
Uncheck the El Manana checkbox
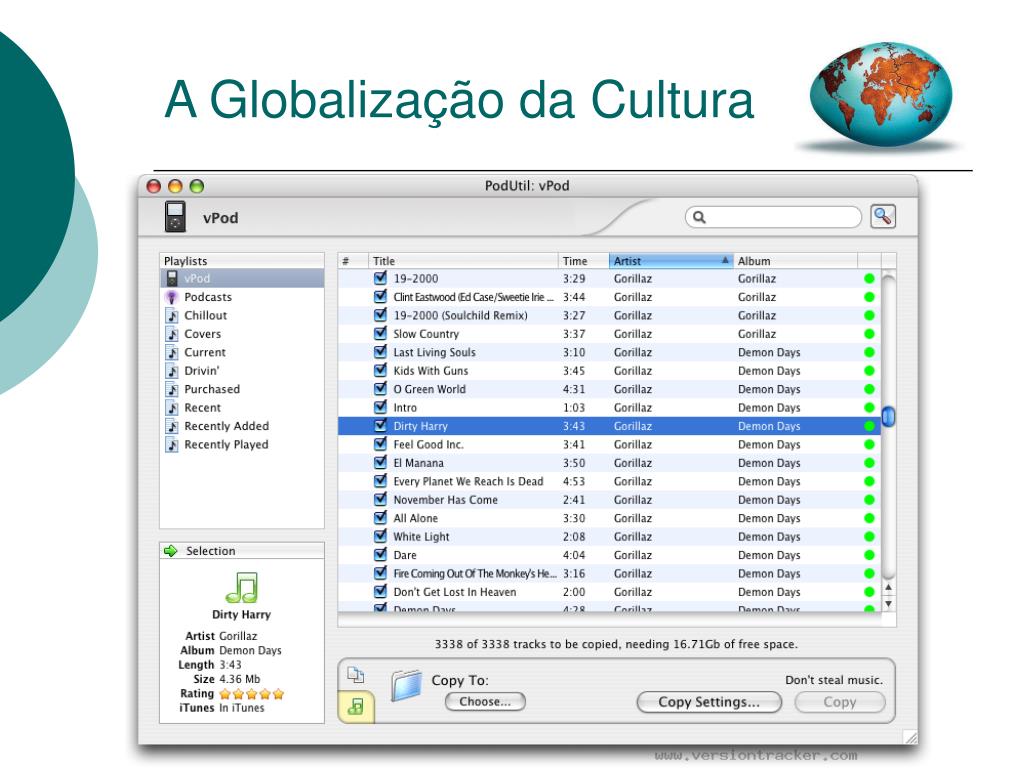tap(380, 462)
